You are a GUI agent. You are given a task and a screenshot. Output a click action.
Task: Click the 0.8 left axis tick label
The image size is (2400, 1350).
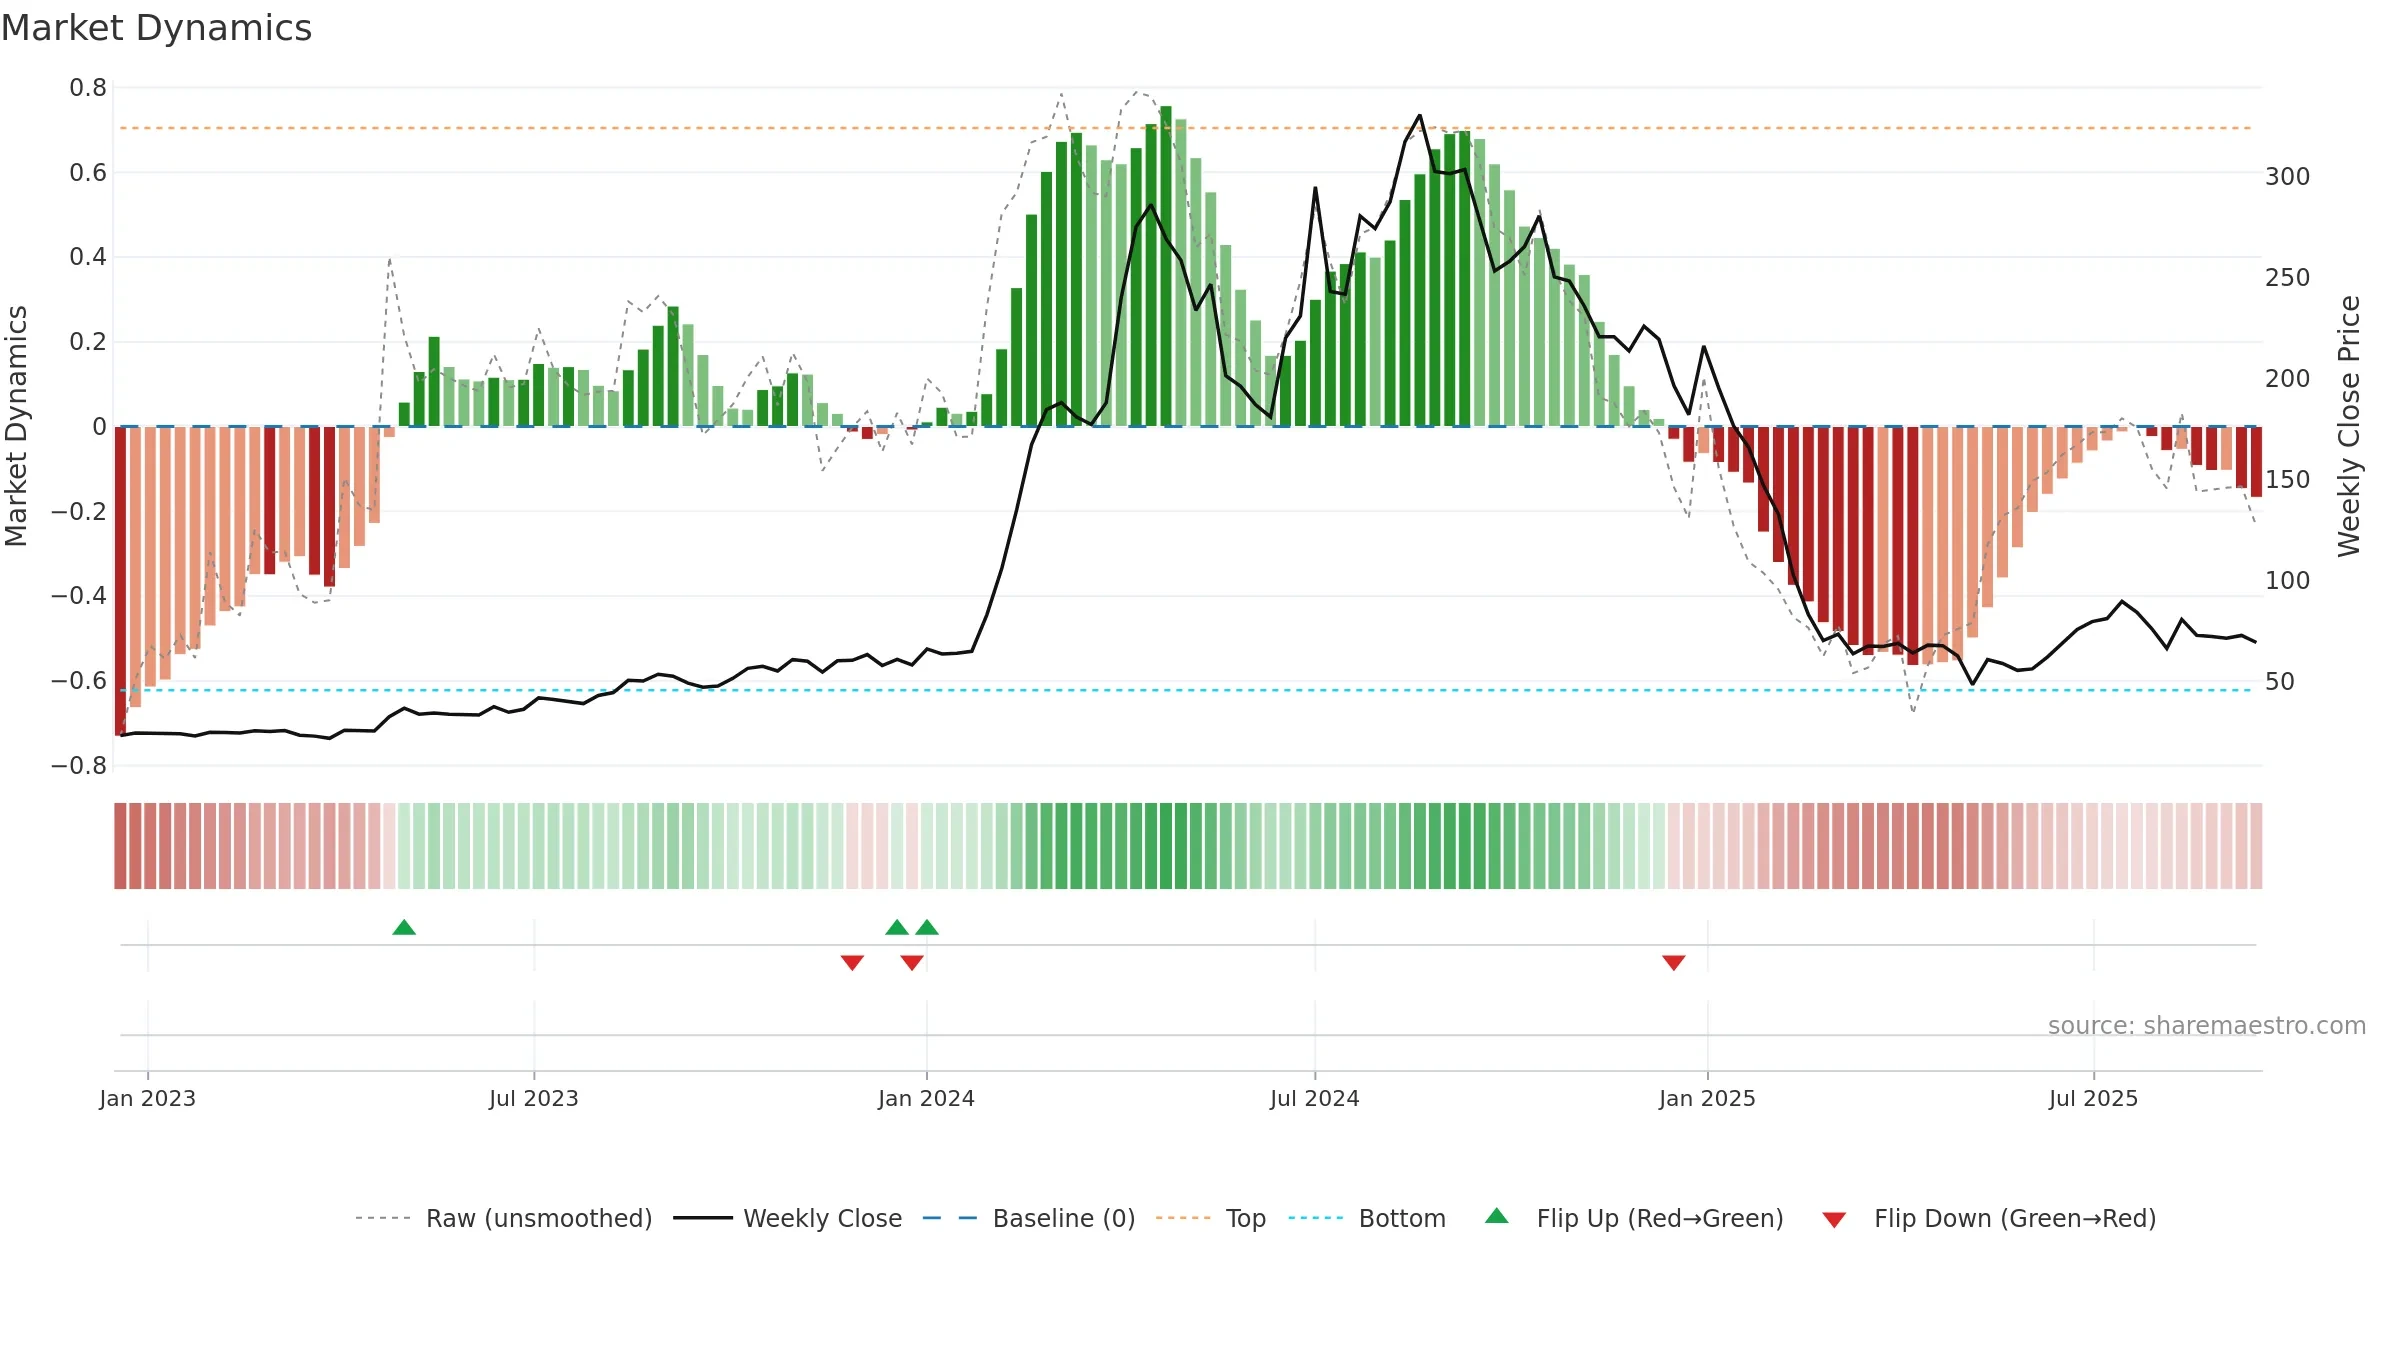[88, 88]
